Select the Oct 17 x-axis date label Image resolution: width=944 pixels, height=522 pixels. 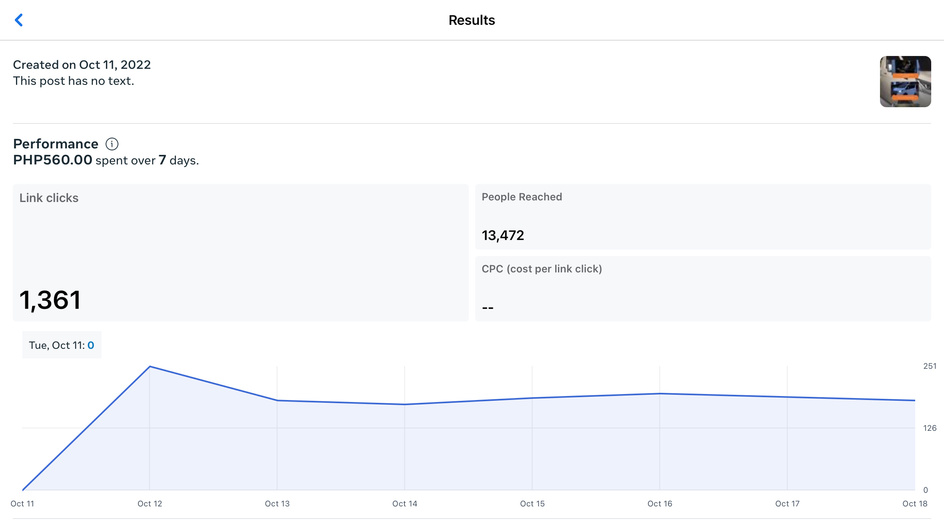click(787, 504)
